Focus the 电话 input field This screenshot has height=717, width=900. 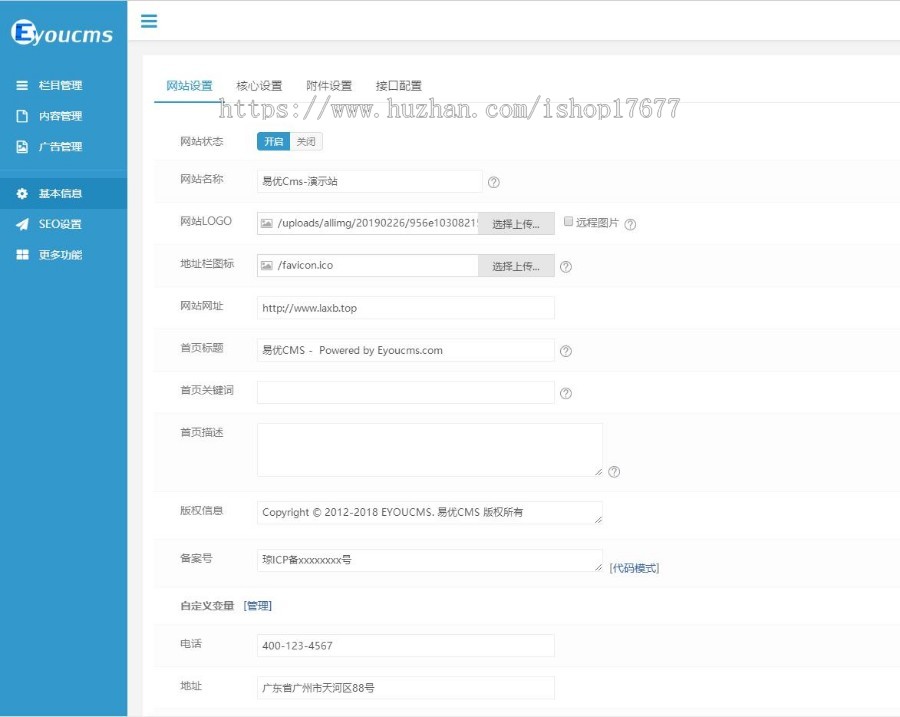tap(406, 645)
